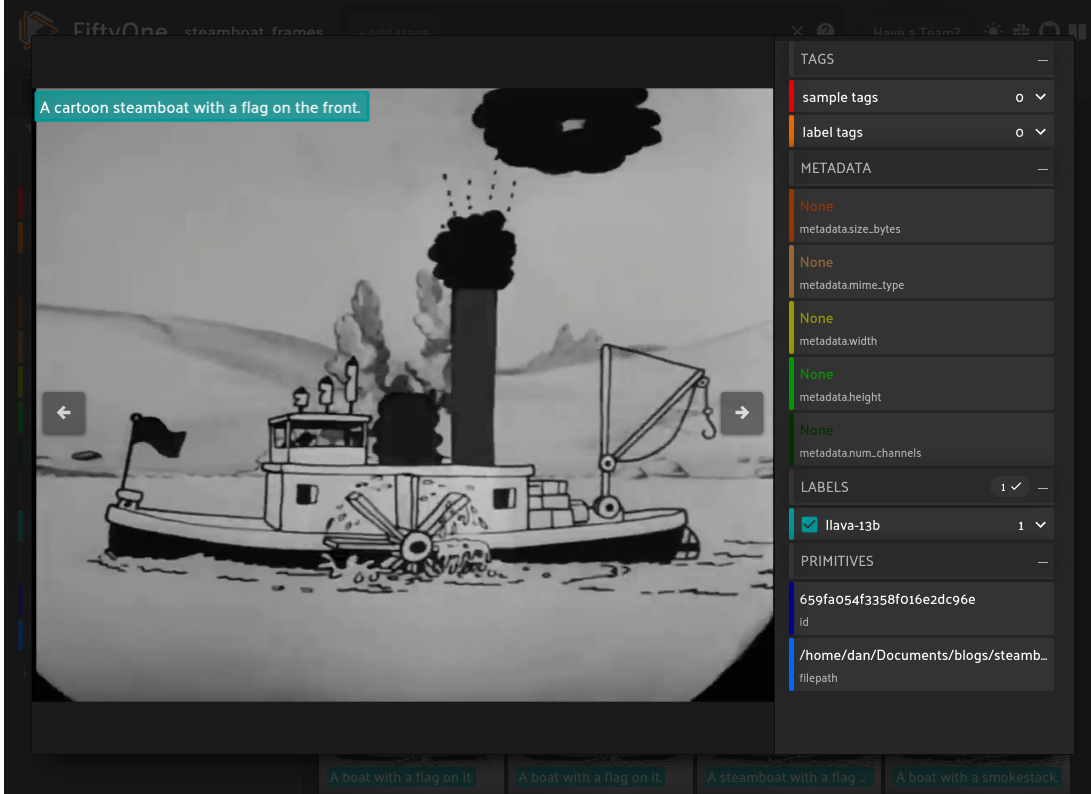
Task: Click the add stage button in view bar
Action: click(x=393, y=32)
